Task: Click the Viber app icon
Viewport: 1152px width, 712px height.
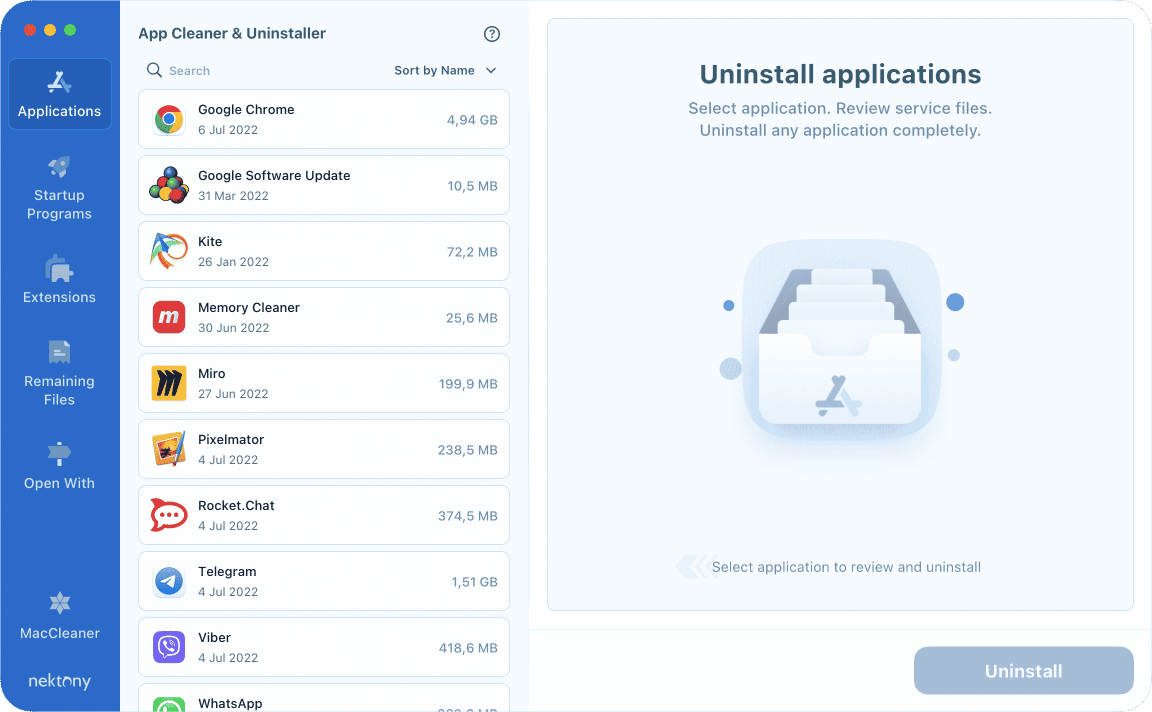Action: 169,647
